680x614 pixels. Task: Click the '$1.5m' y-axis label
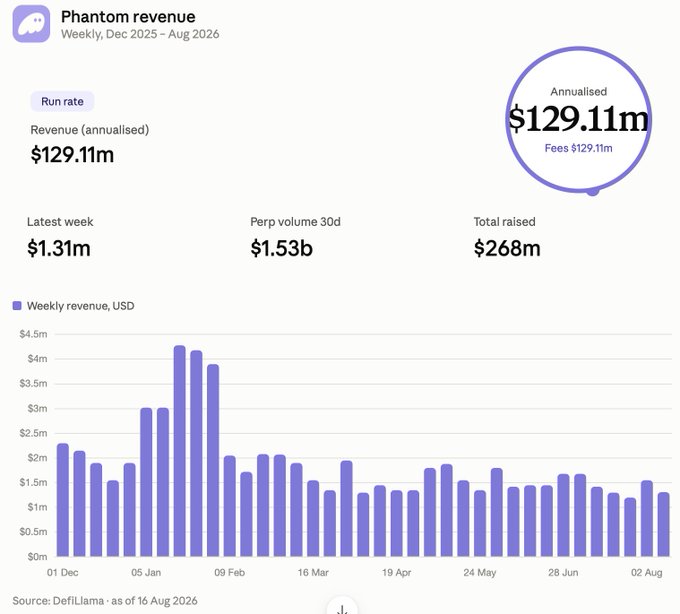pyautogui.click(x=33, y=482)
